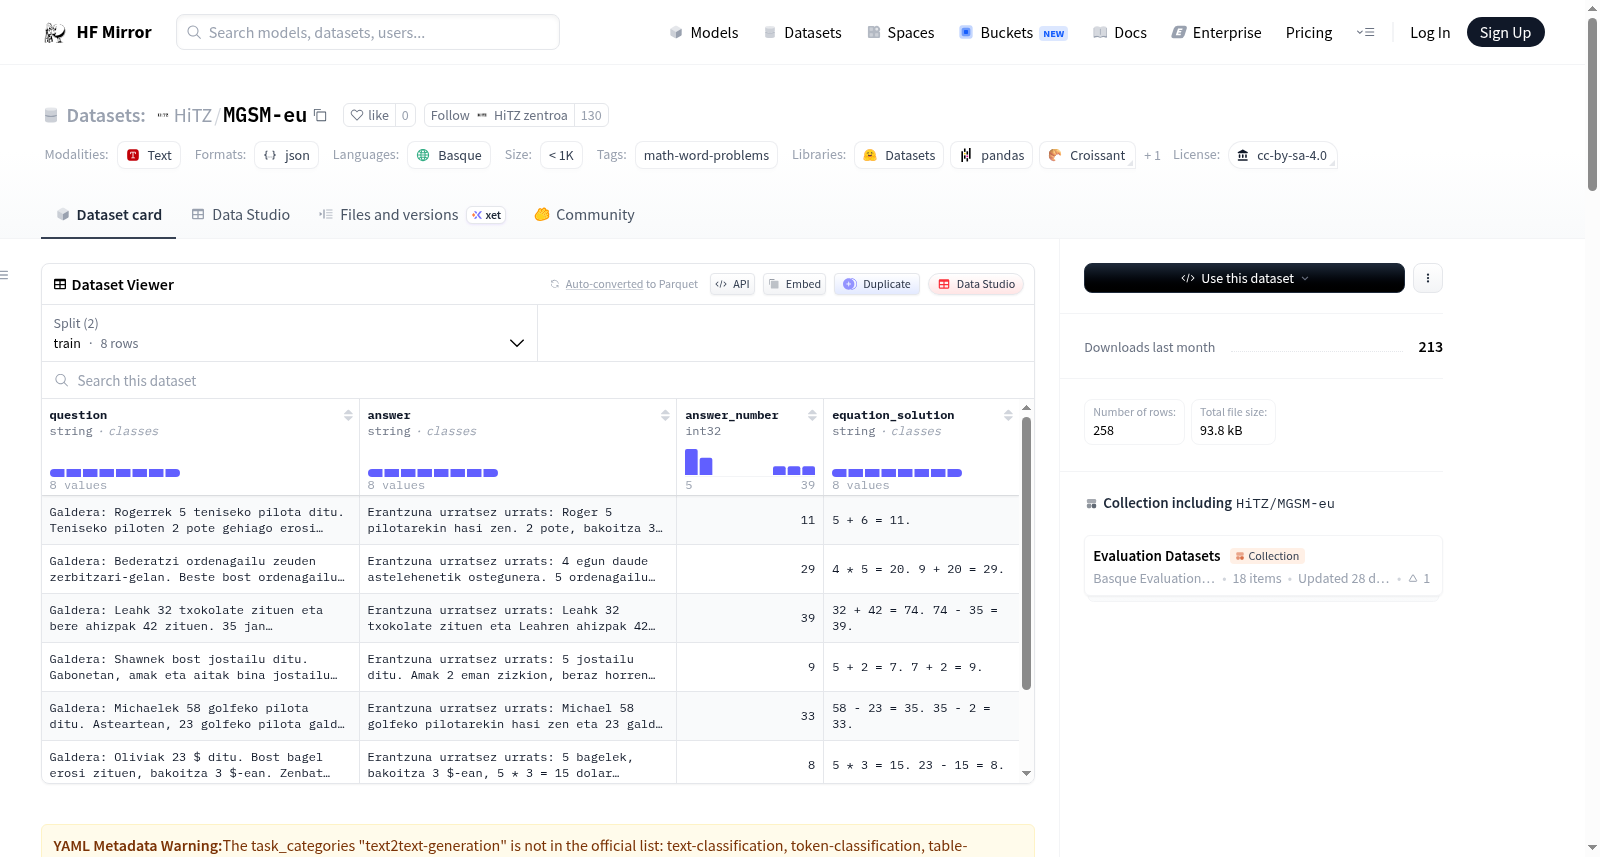Sort the equation_solution column
This screenshot has width=1600, height=857.
tap(1008, 415)
